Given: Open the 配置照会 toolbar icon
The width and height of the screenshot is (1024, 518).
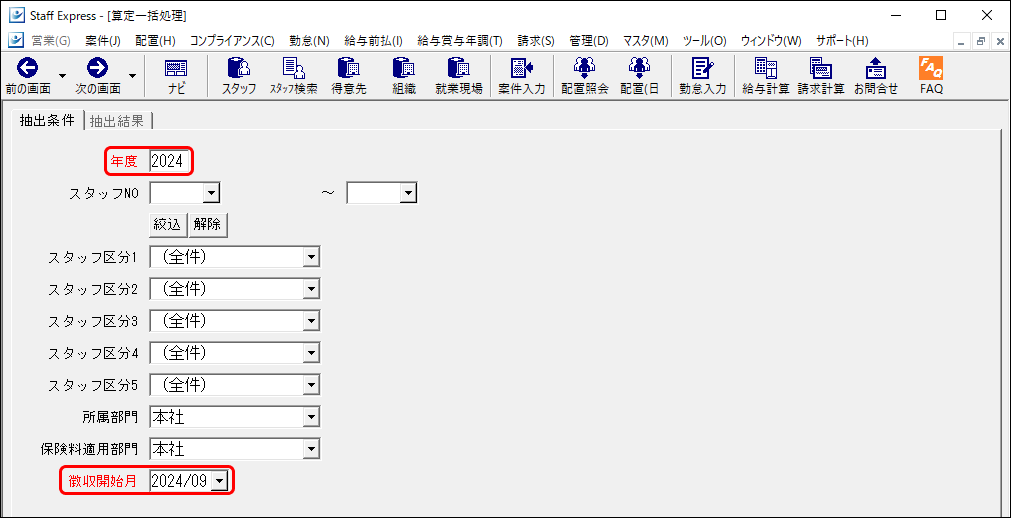Looking at the screenshot, I should [584, 75].
